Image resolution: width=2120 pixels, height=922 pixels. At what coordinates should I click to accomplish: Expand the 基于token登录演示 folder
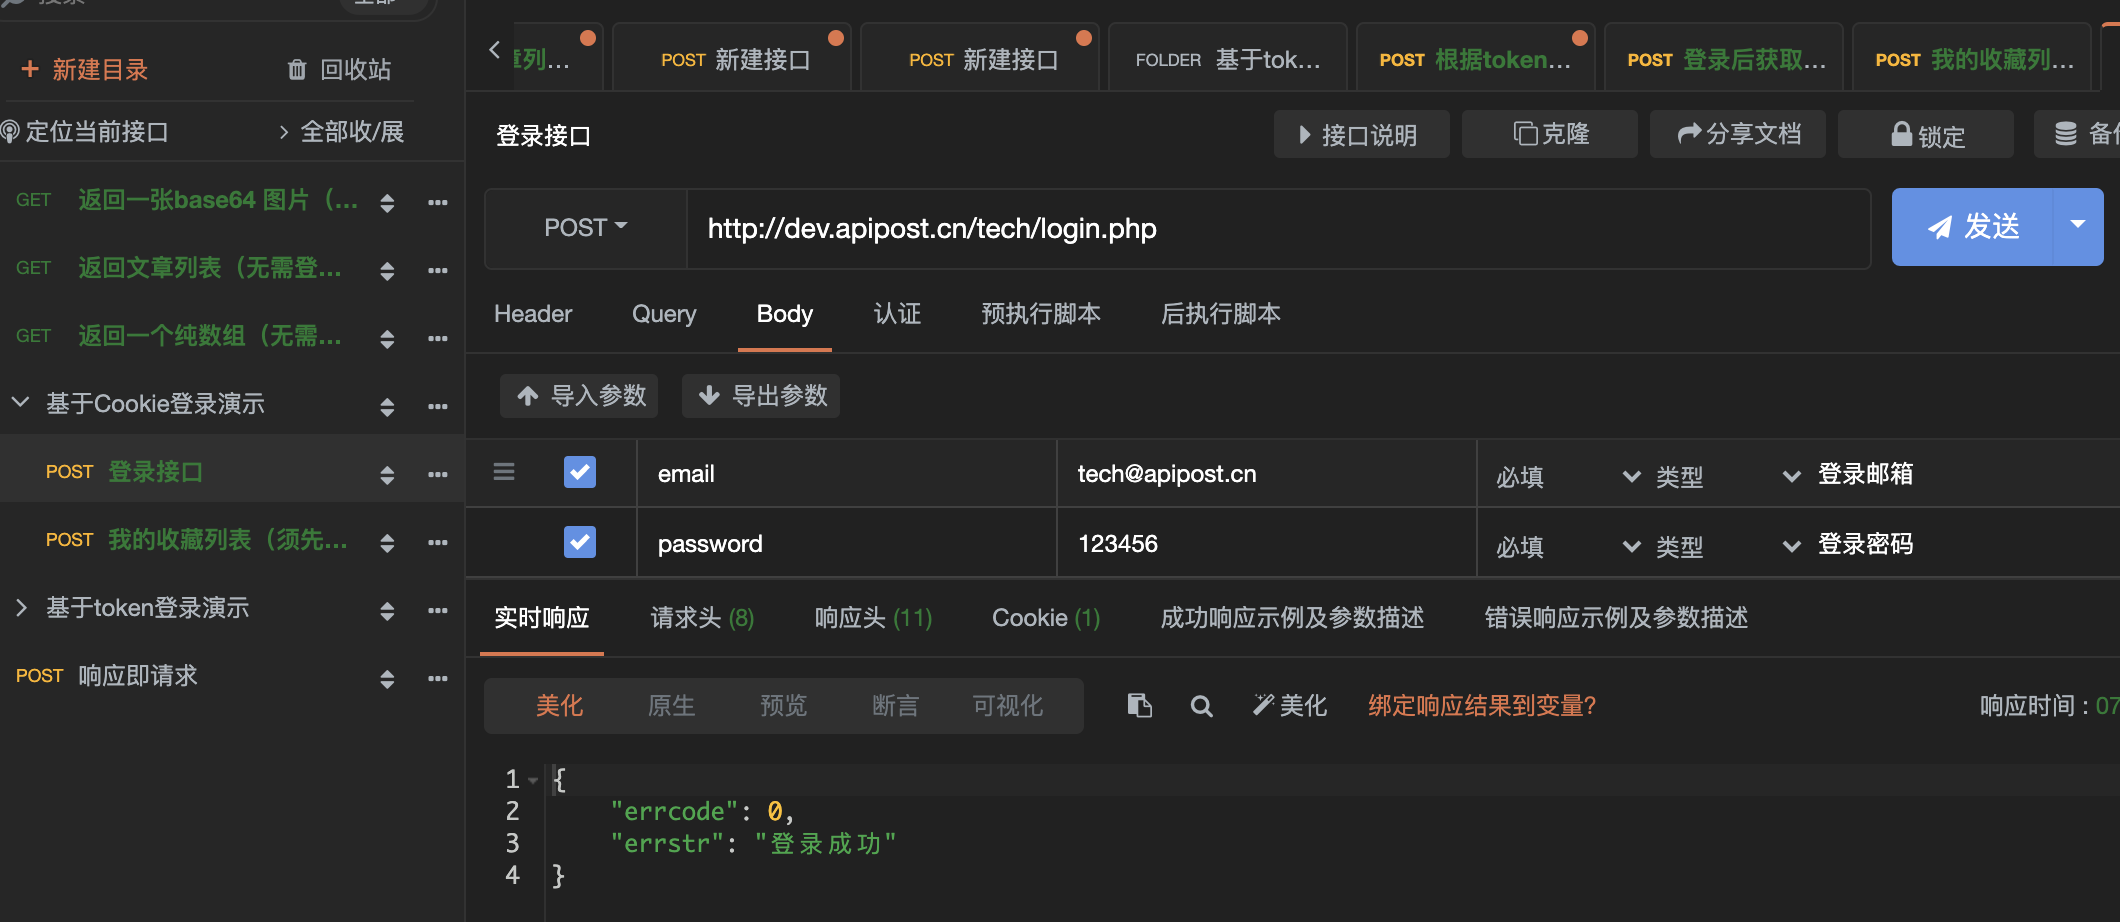20,607
